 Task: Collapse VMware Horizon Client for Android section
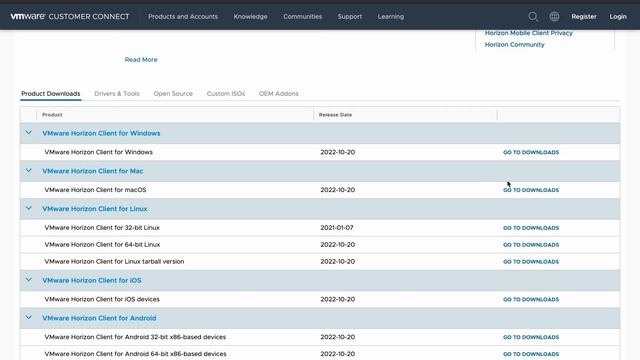(x=29, y=318)
